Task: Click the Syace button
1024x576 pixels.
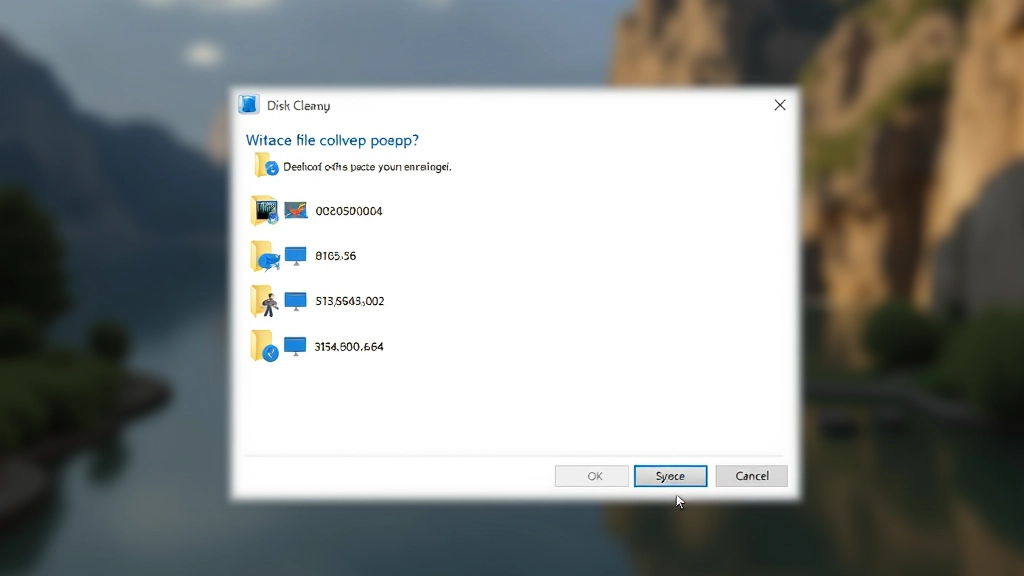Action: 670,476
